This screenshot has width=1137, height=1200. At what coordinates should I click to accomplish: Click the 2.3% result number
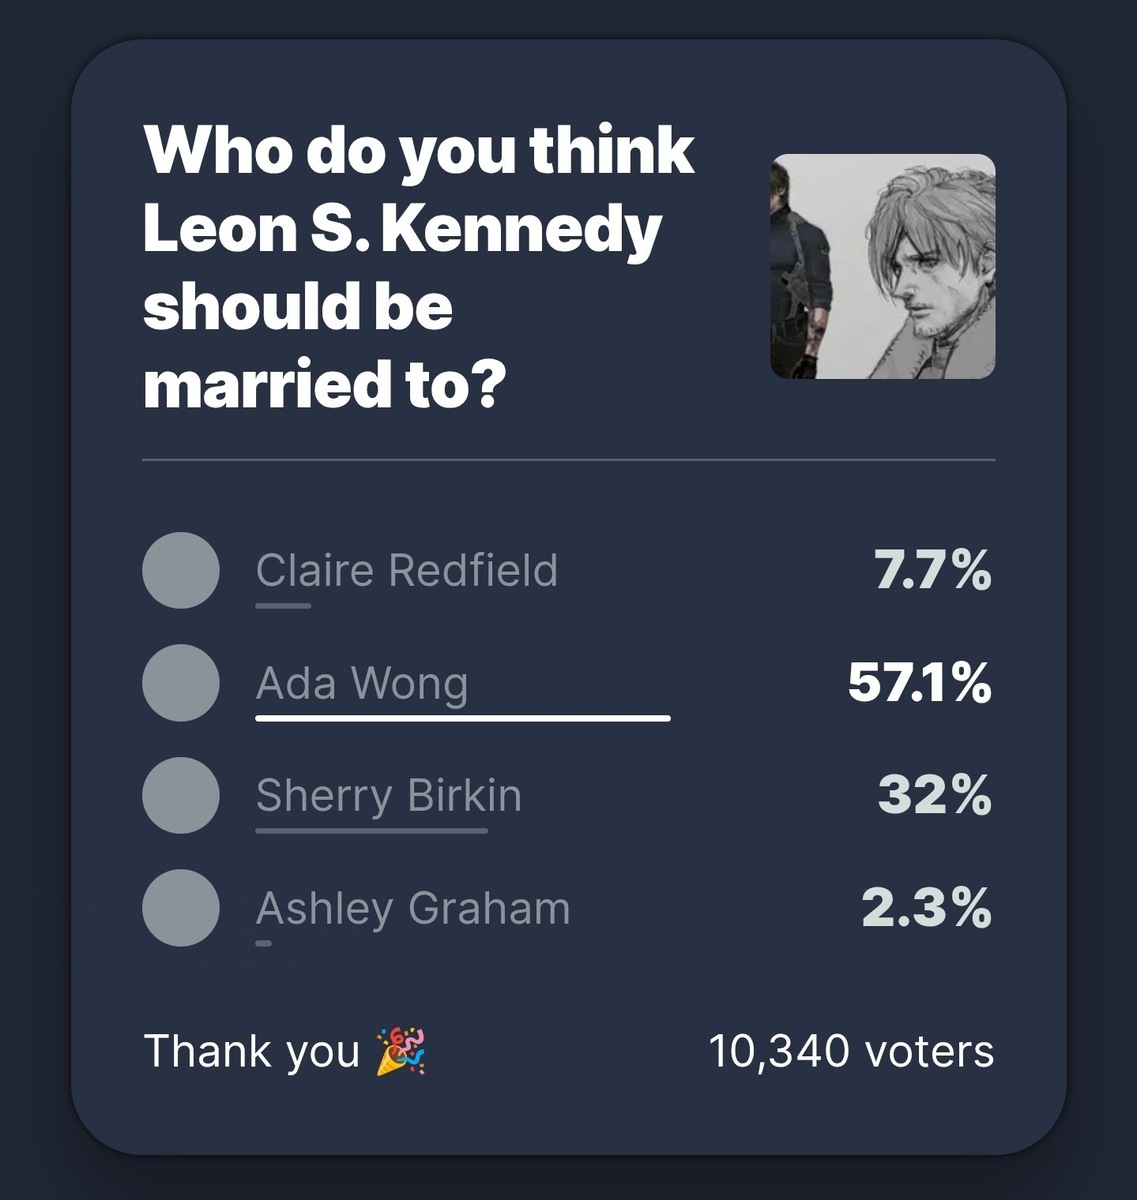(926, 908)
